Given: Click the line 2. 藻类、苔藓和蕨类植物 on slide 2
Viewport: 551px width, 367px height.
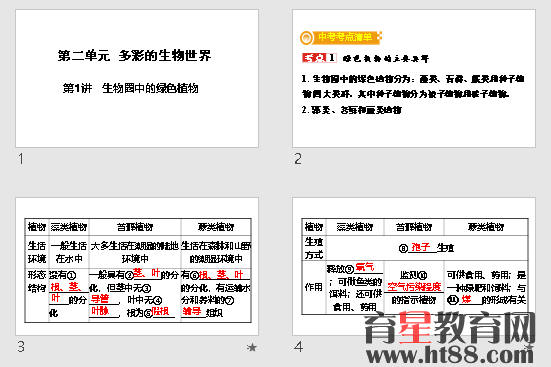Looking at the screenshot, I should [351, 110].
